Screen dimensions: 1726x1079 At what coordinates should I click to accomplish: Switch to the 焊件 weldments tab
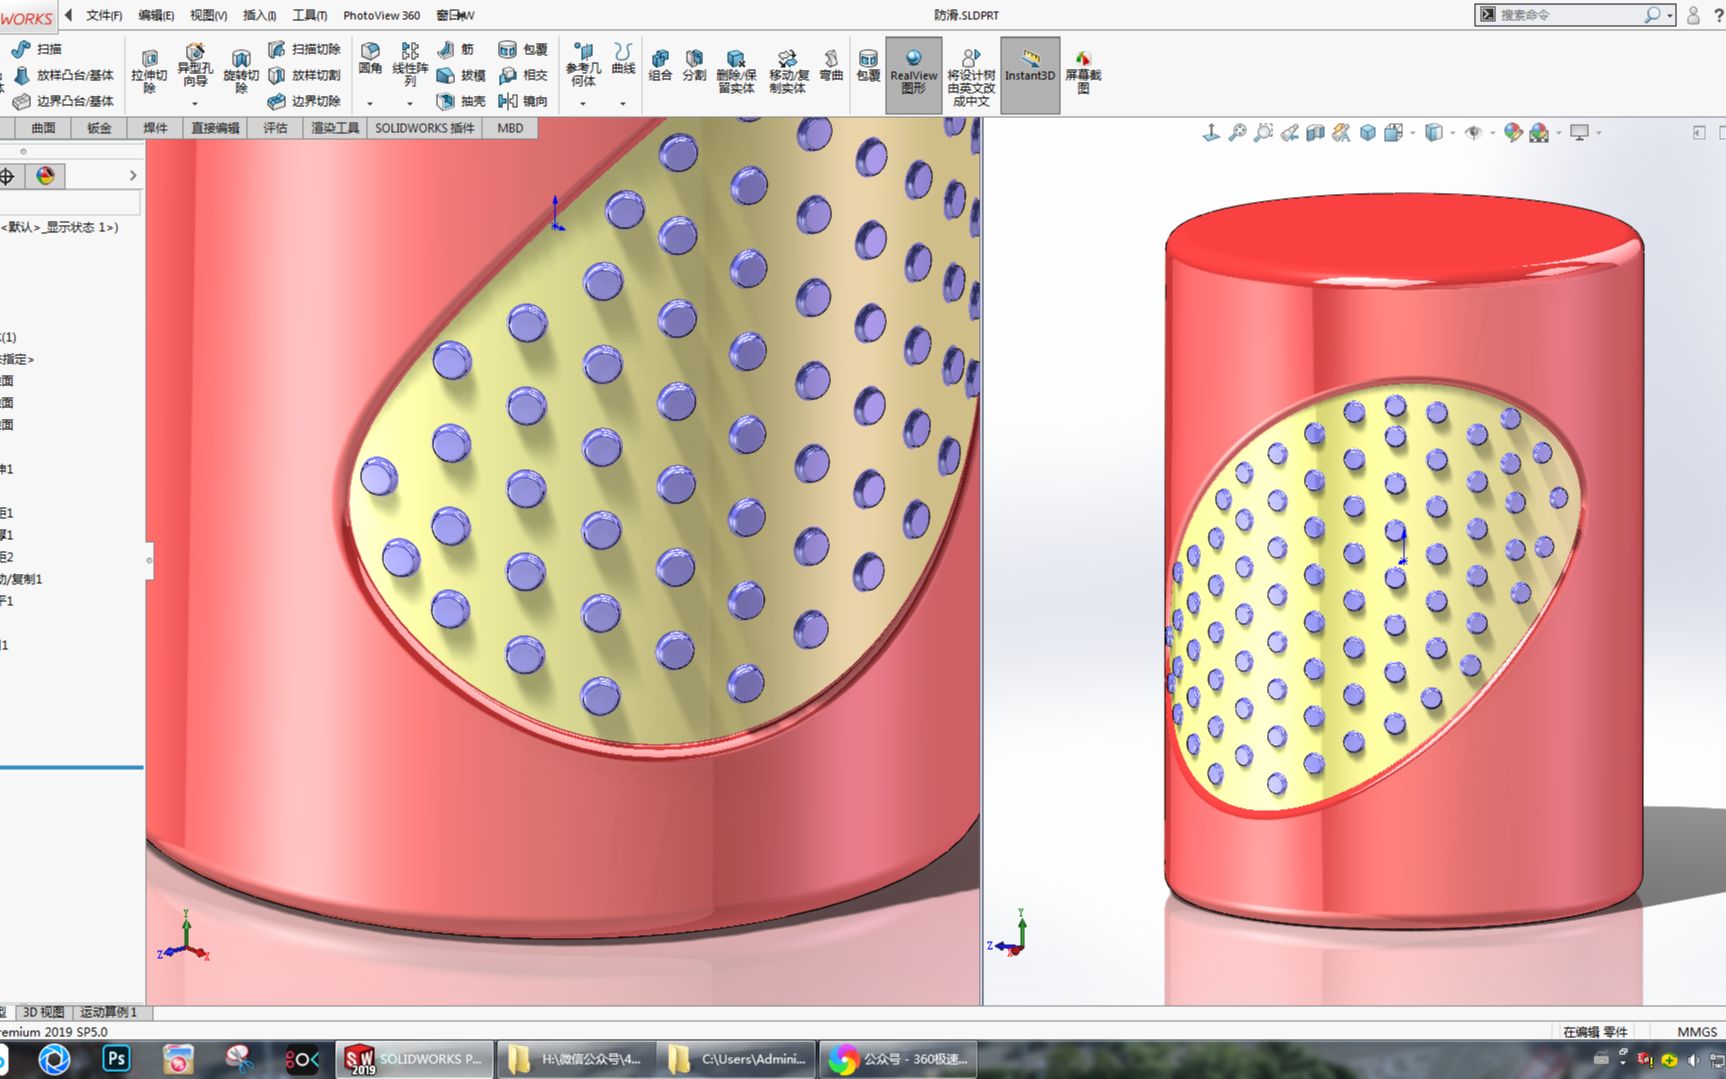pos(155,128)
